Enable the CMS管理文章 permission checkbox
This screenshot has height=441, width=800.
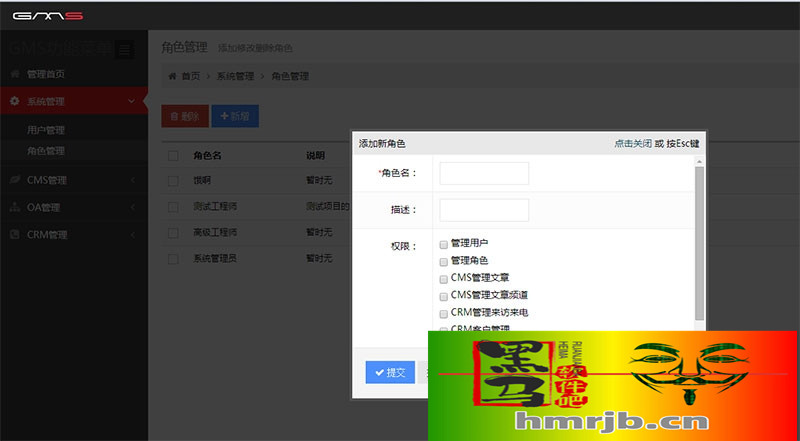[443, 278]
